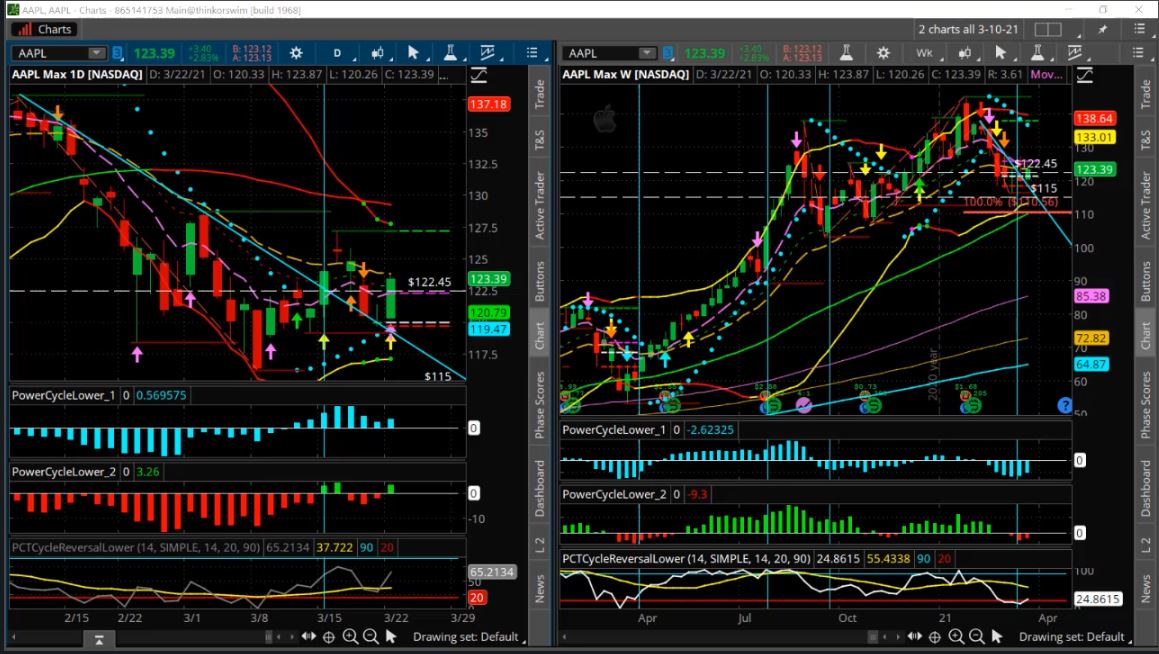Open the Trade side tab of the right chart

click(1146, 94)
